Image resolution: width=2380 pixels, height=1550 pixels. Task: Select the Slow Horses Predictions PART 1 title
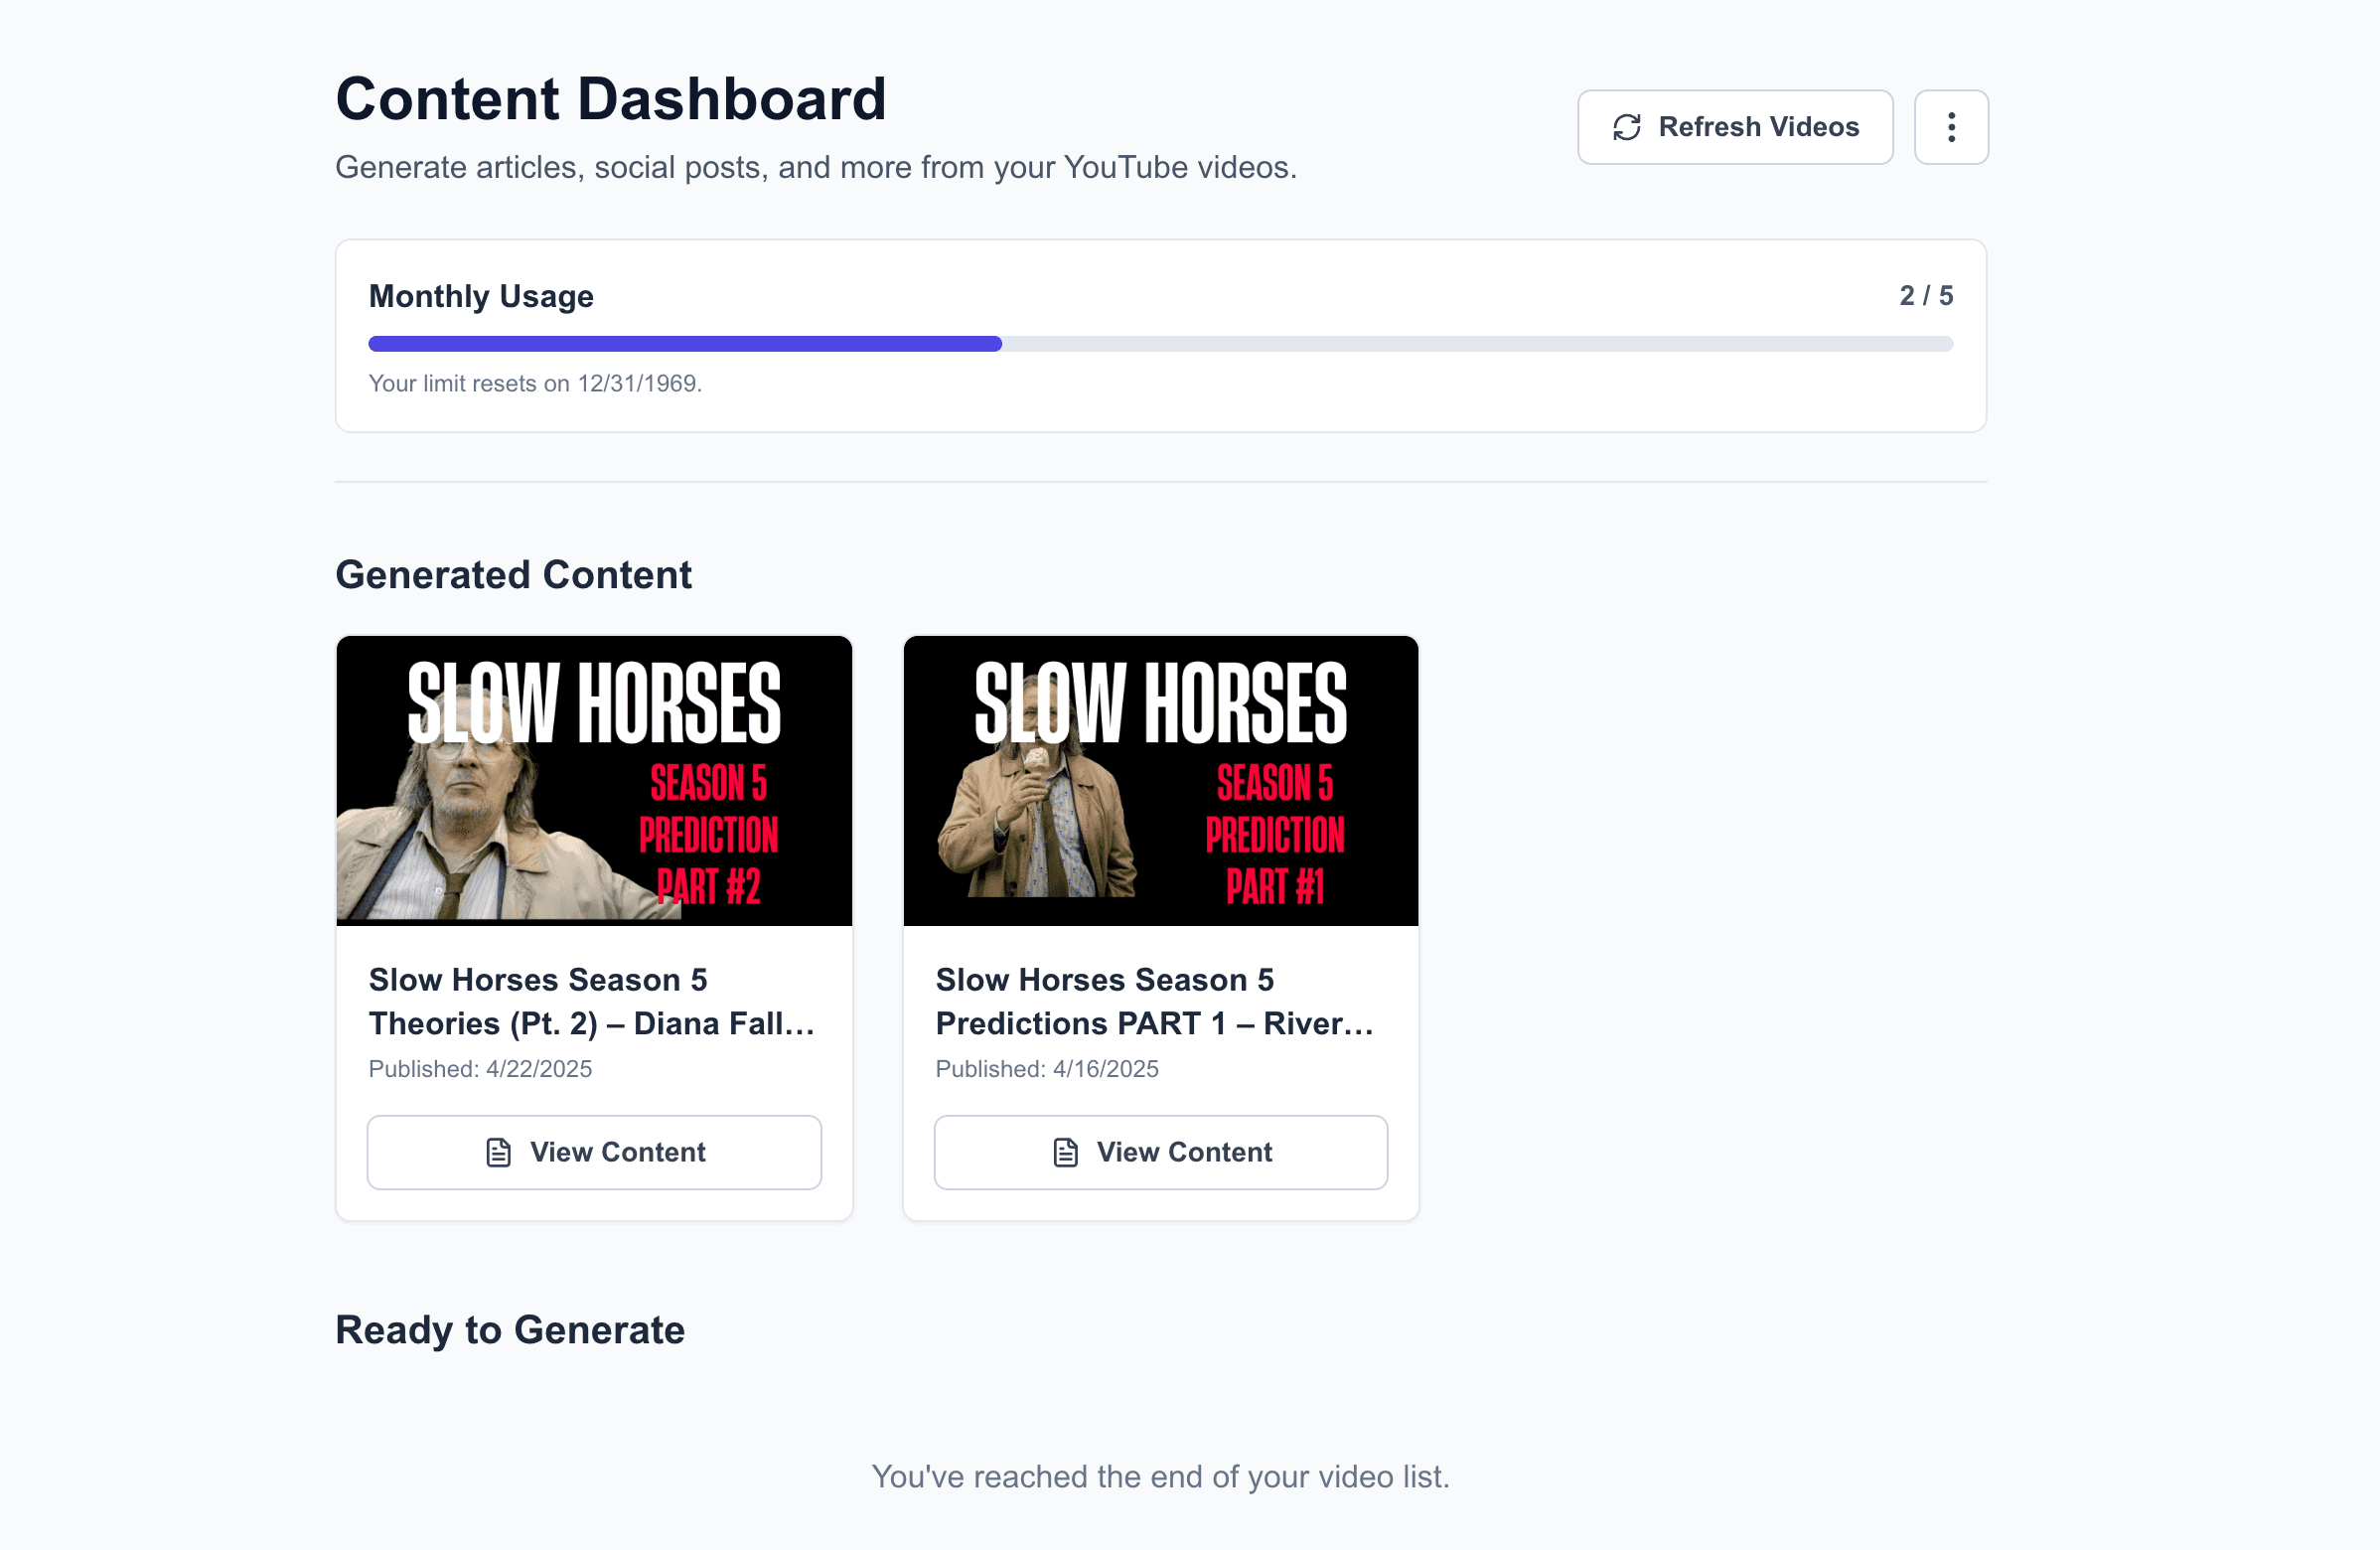click(x=1154, y=1001)
